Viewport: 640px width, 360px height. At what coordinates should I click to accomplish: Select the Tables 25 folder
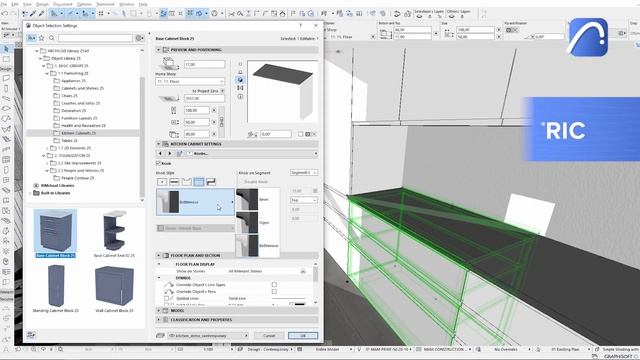(66, 140)
